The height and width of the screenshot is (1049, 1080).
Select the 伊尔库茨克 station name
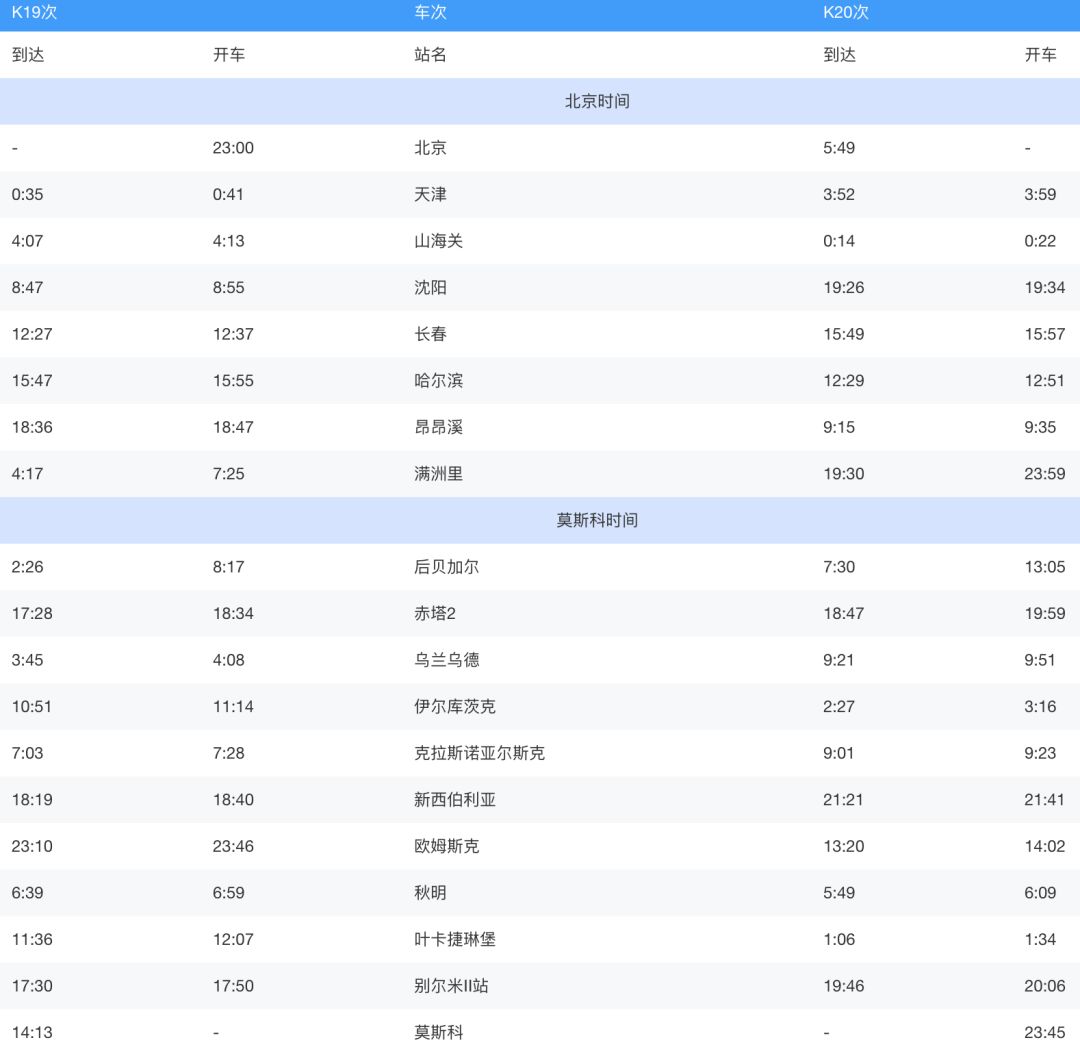pyautogui.click(x=454, y=706)
